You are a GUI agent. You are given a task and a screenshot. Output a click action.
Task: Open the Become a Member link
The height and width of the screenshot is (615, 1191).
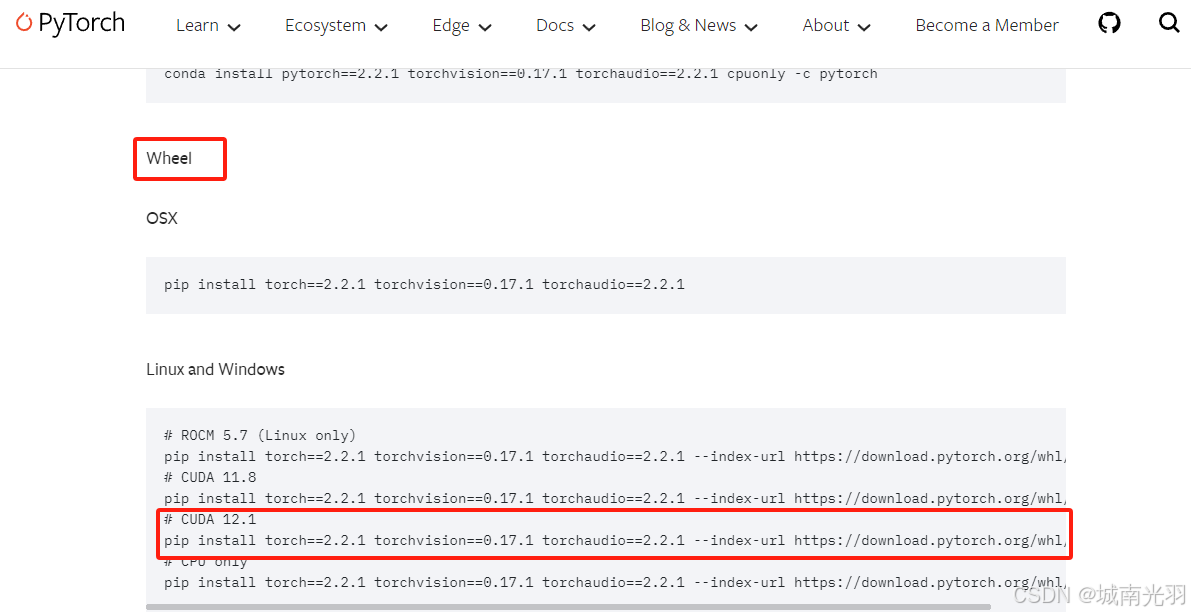(987, 26)
